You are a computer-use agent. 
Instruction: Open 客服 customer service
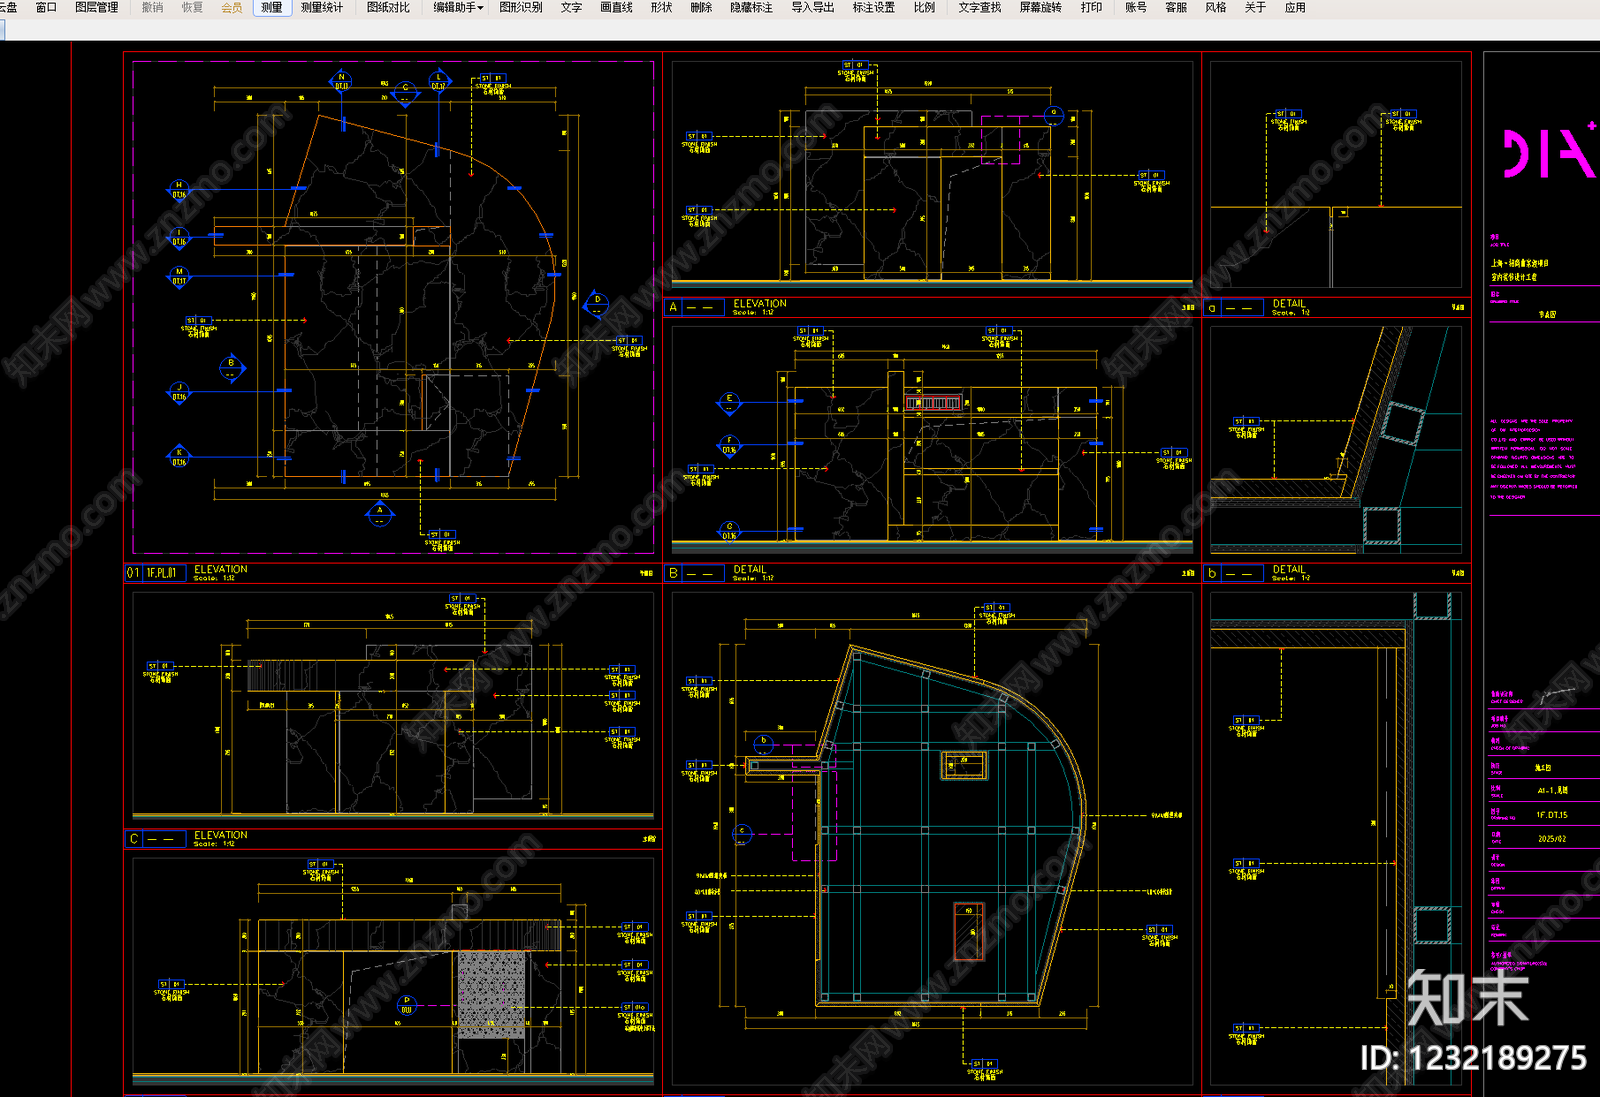click(x=1176, y=7)
